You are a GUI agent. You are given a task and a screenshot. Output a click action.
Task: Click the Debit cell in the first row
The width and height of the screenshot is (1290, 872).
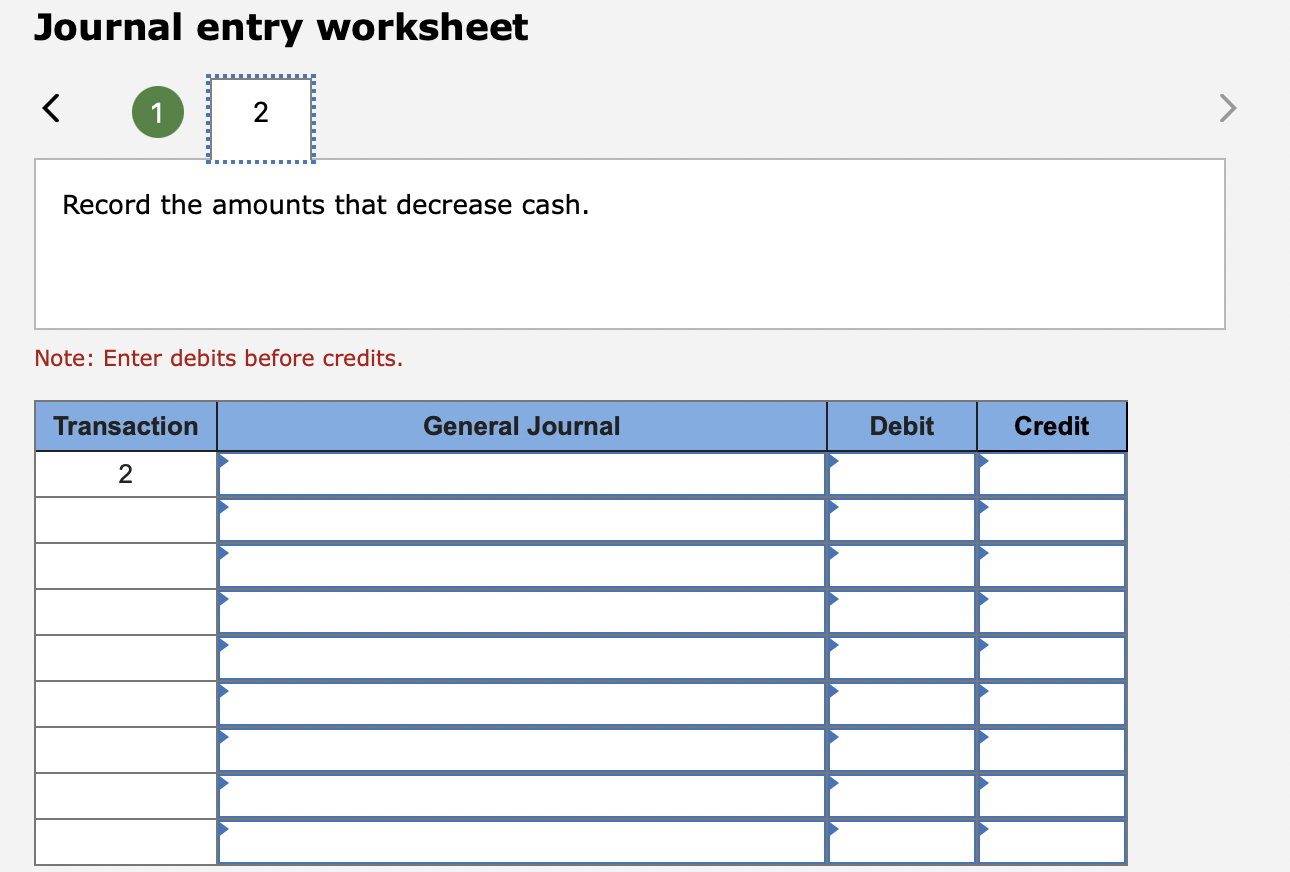[902, 474]
